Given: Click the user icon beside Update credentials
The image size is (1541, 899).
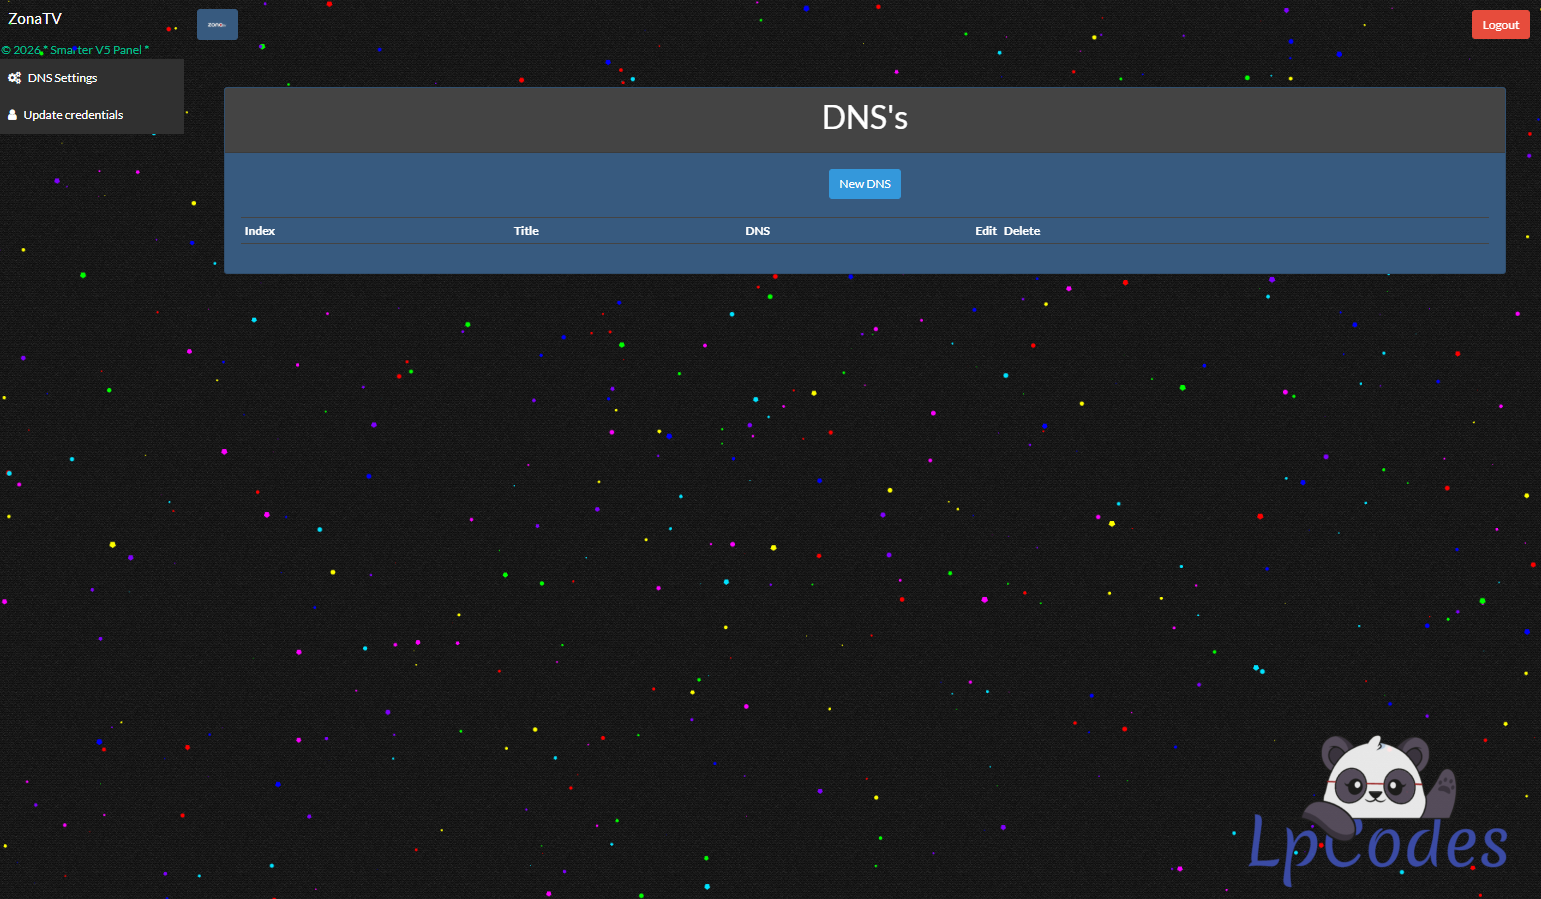Looking at the screenshot, I should tap(13, 115).
